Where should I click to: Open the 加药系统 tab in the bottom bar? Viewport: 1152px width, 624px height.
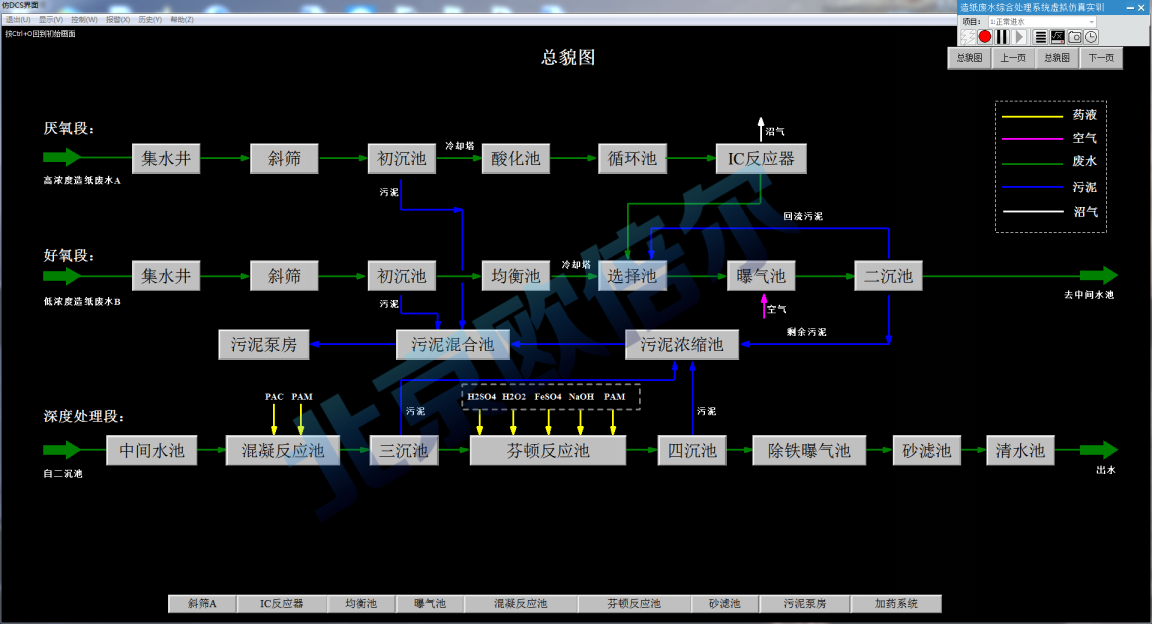click(x=896, y=603)
